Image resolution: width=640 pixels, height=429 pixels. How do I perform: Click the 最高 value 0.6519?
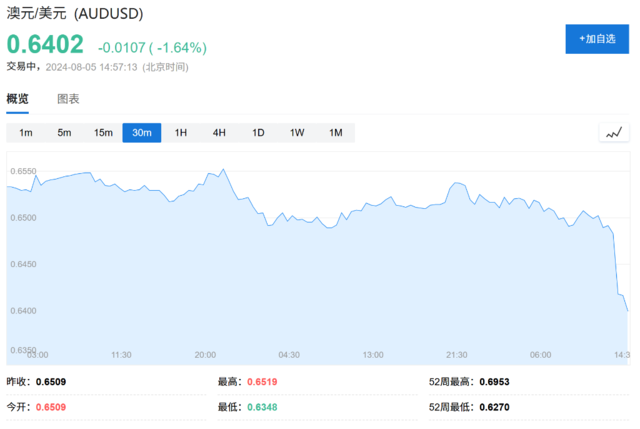261,381
